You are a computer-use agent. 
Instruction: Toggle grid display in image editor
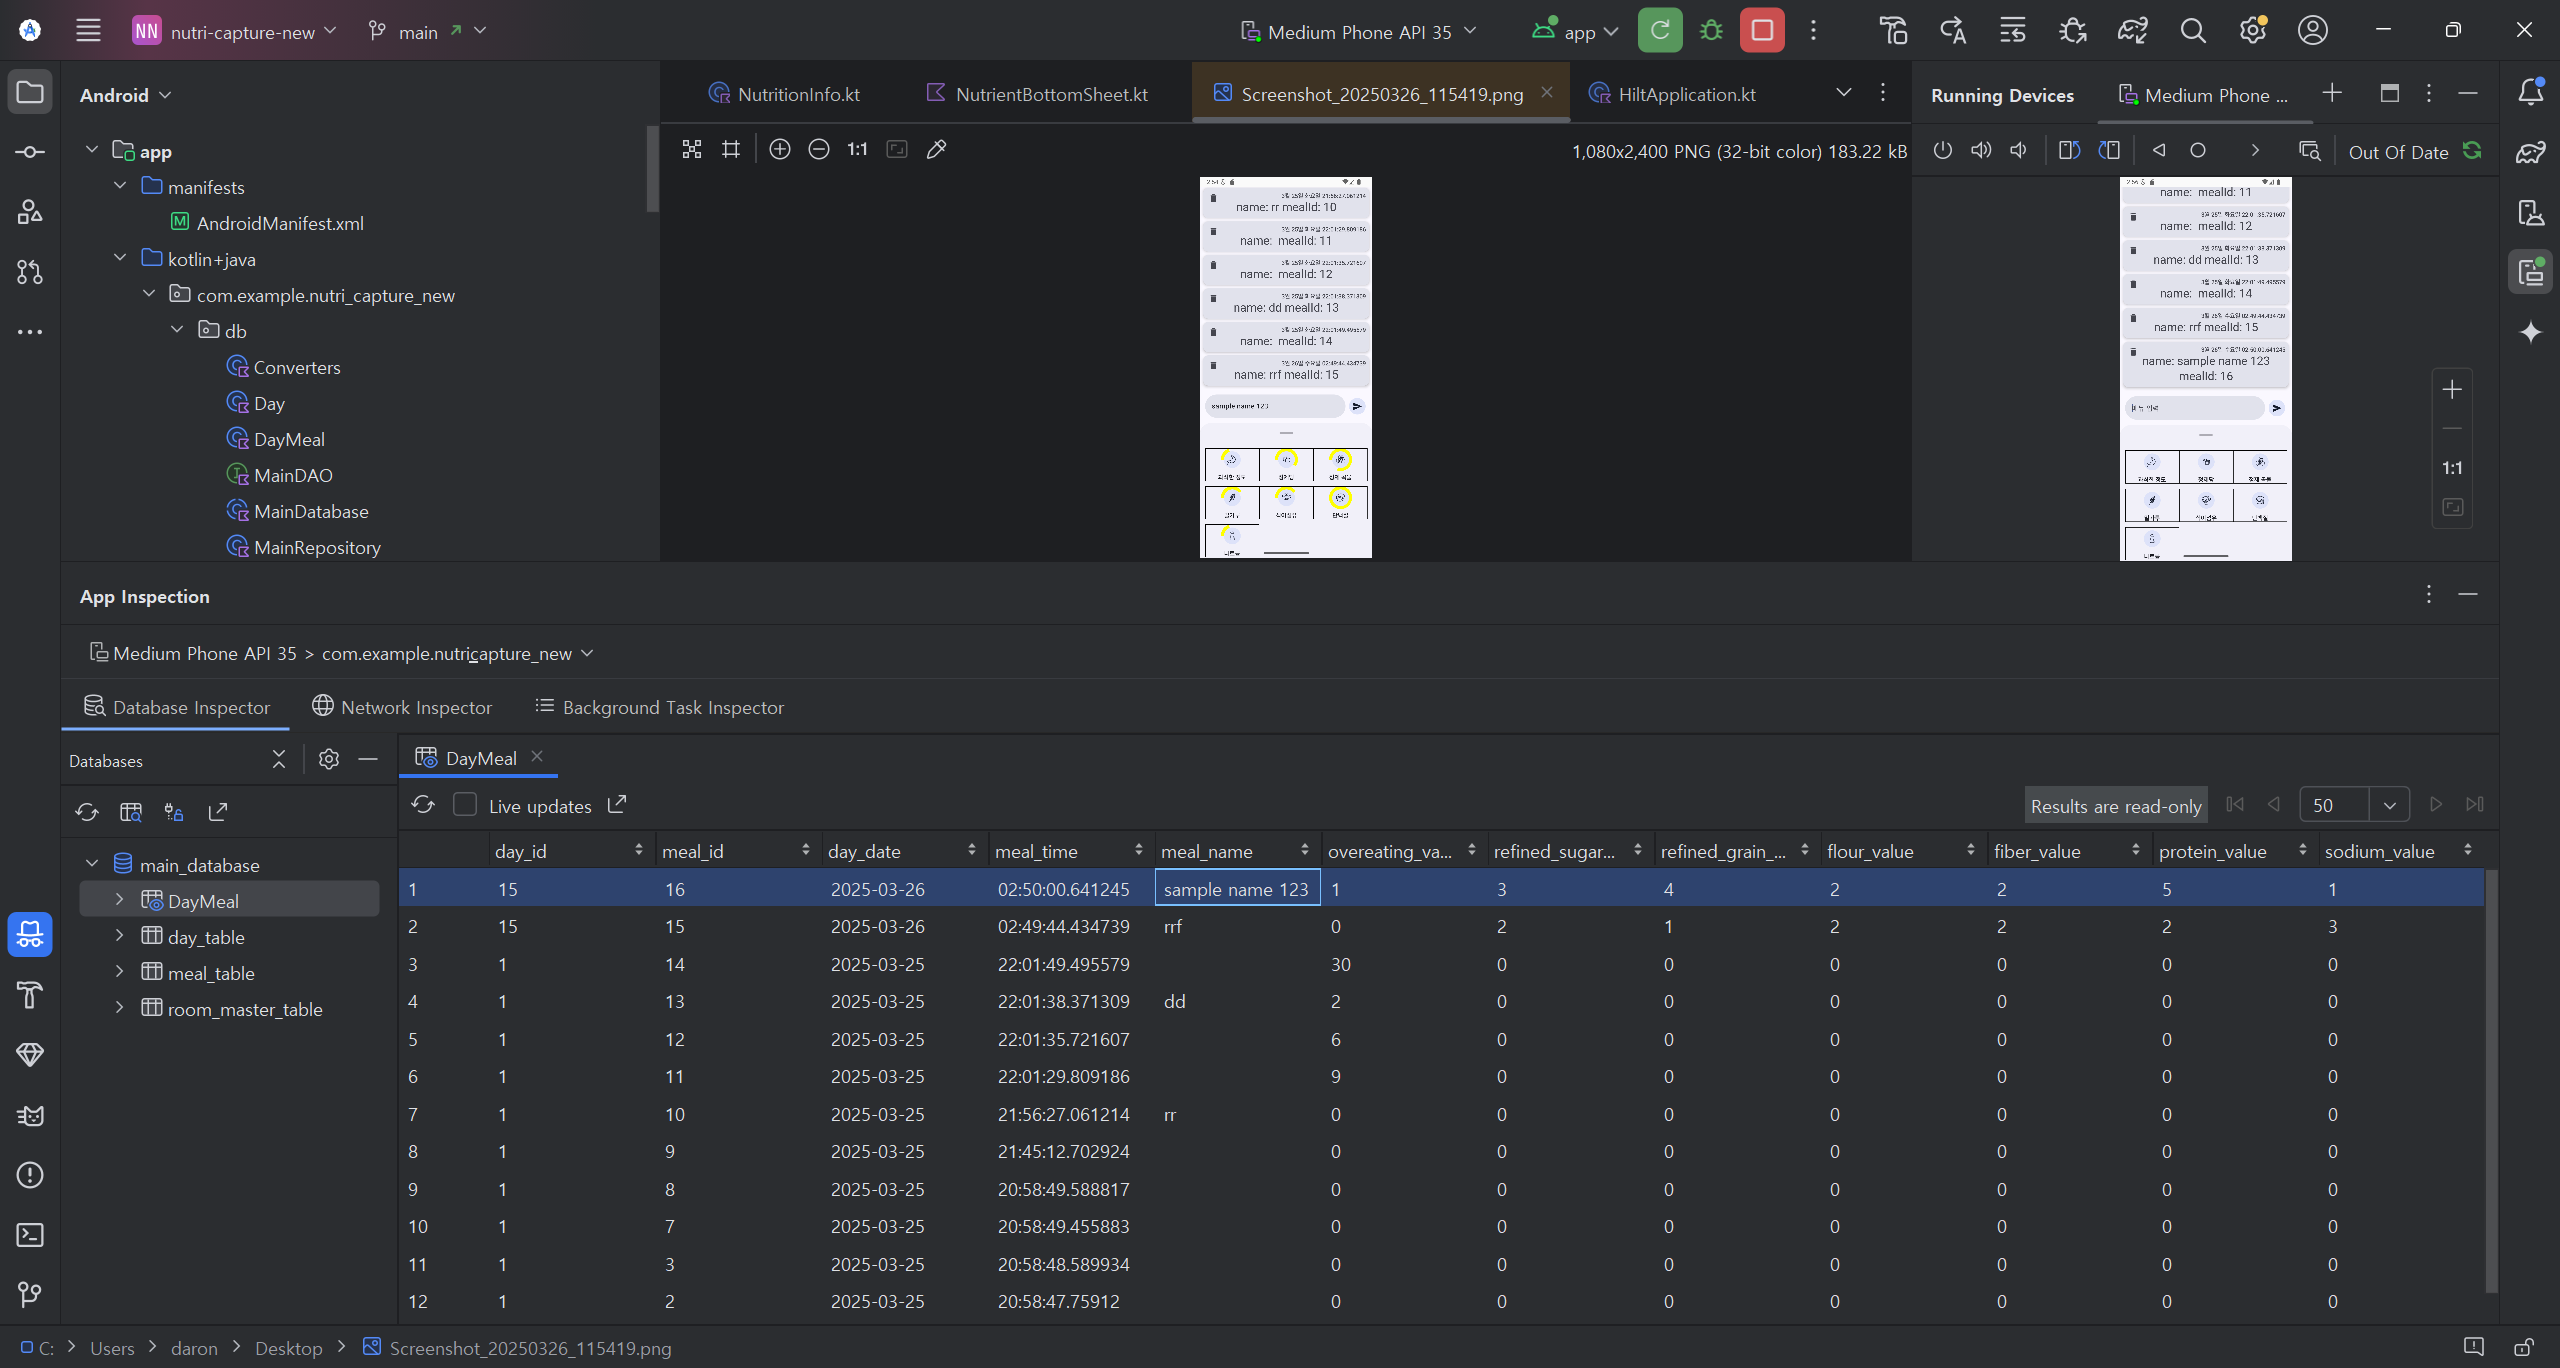tap(731, 149)
